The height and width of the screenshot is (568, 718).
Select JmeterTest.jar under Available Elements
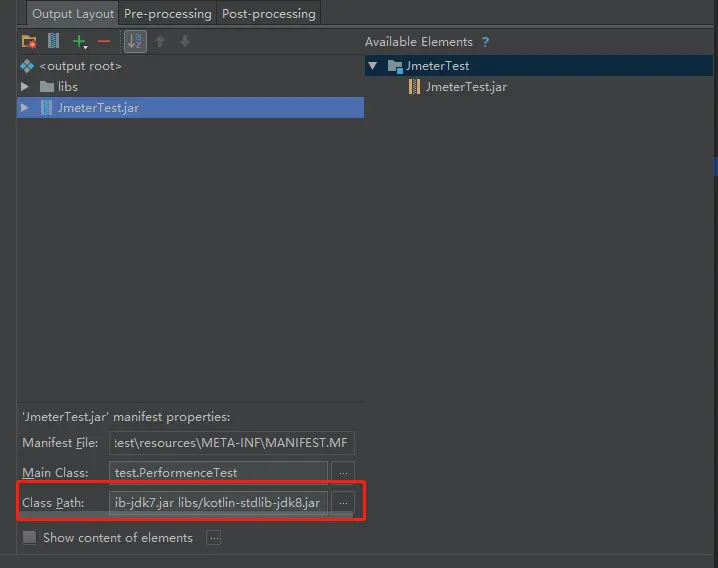[466, 87]
